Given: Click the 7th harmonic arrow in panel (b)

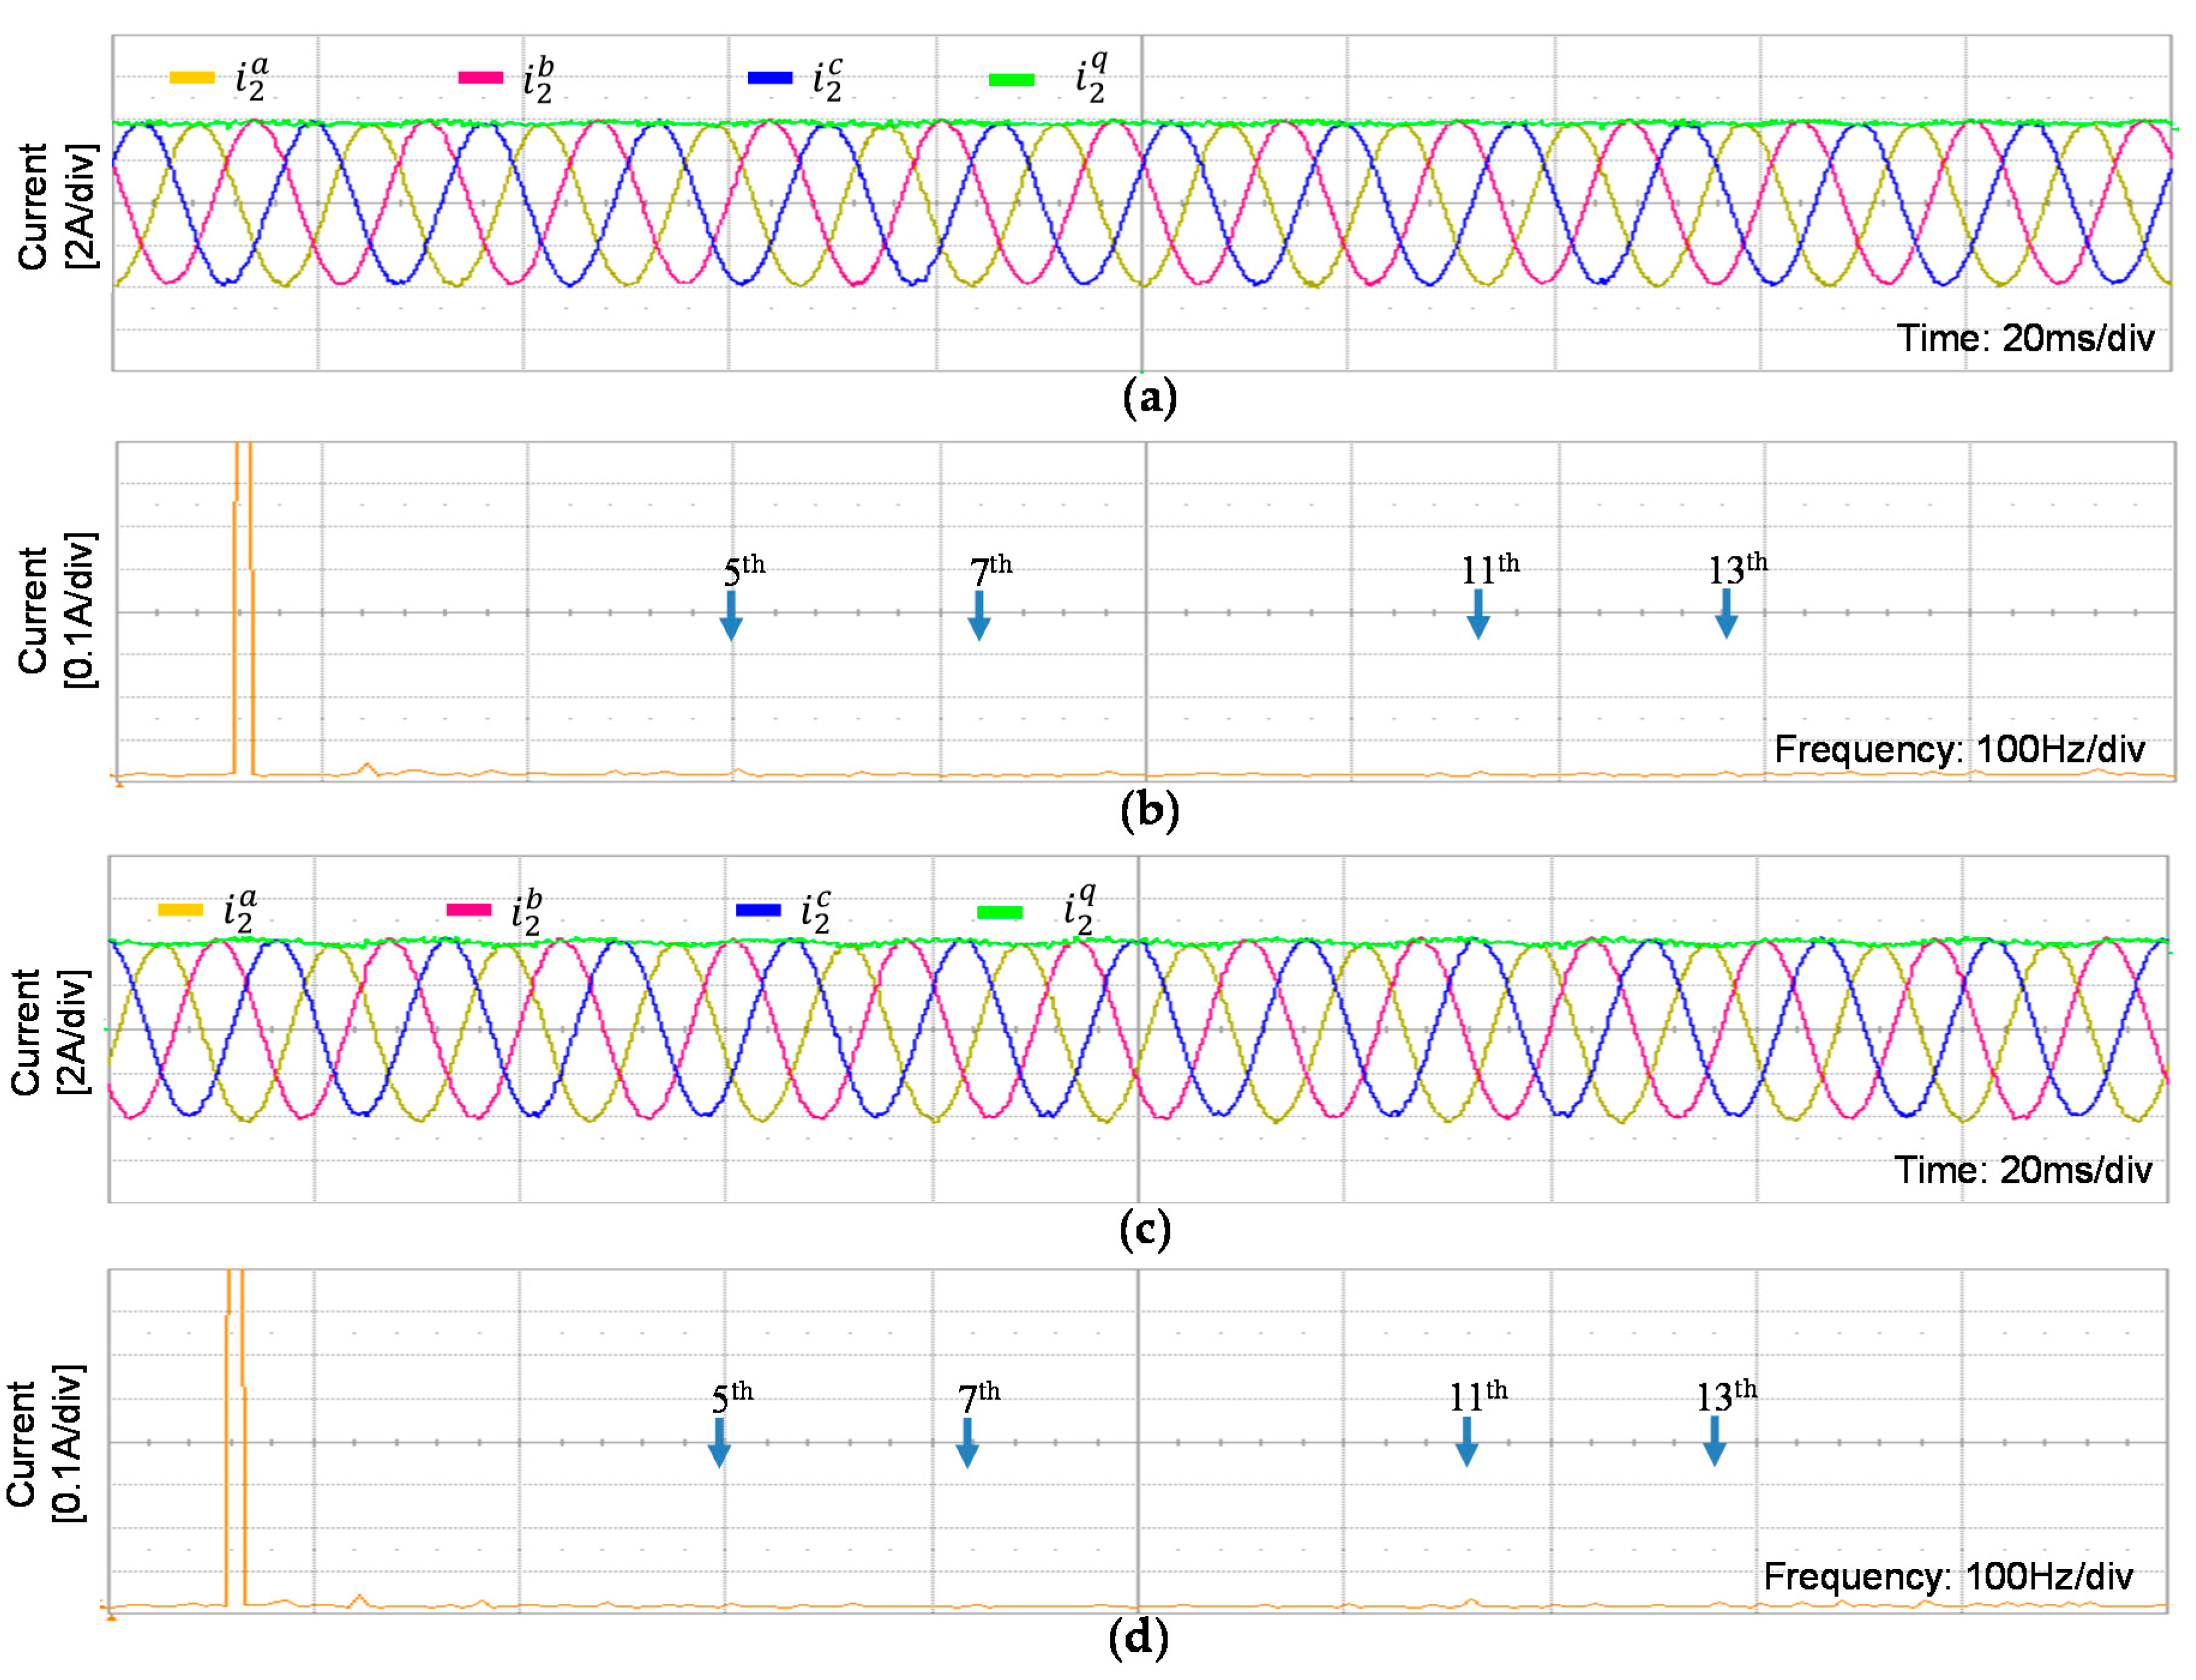Looking at the screenshot, I should [x=979, y=616].
